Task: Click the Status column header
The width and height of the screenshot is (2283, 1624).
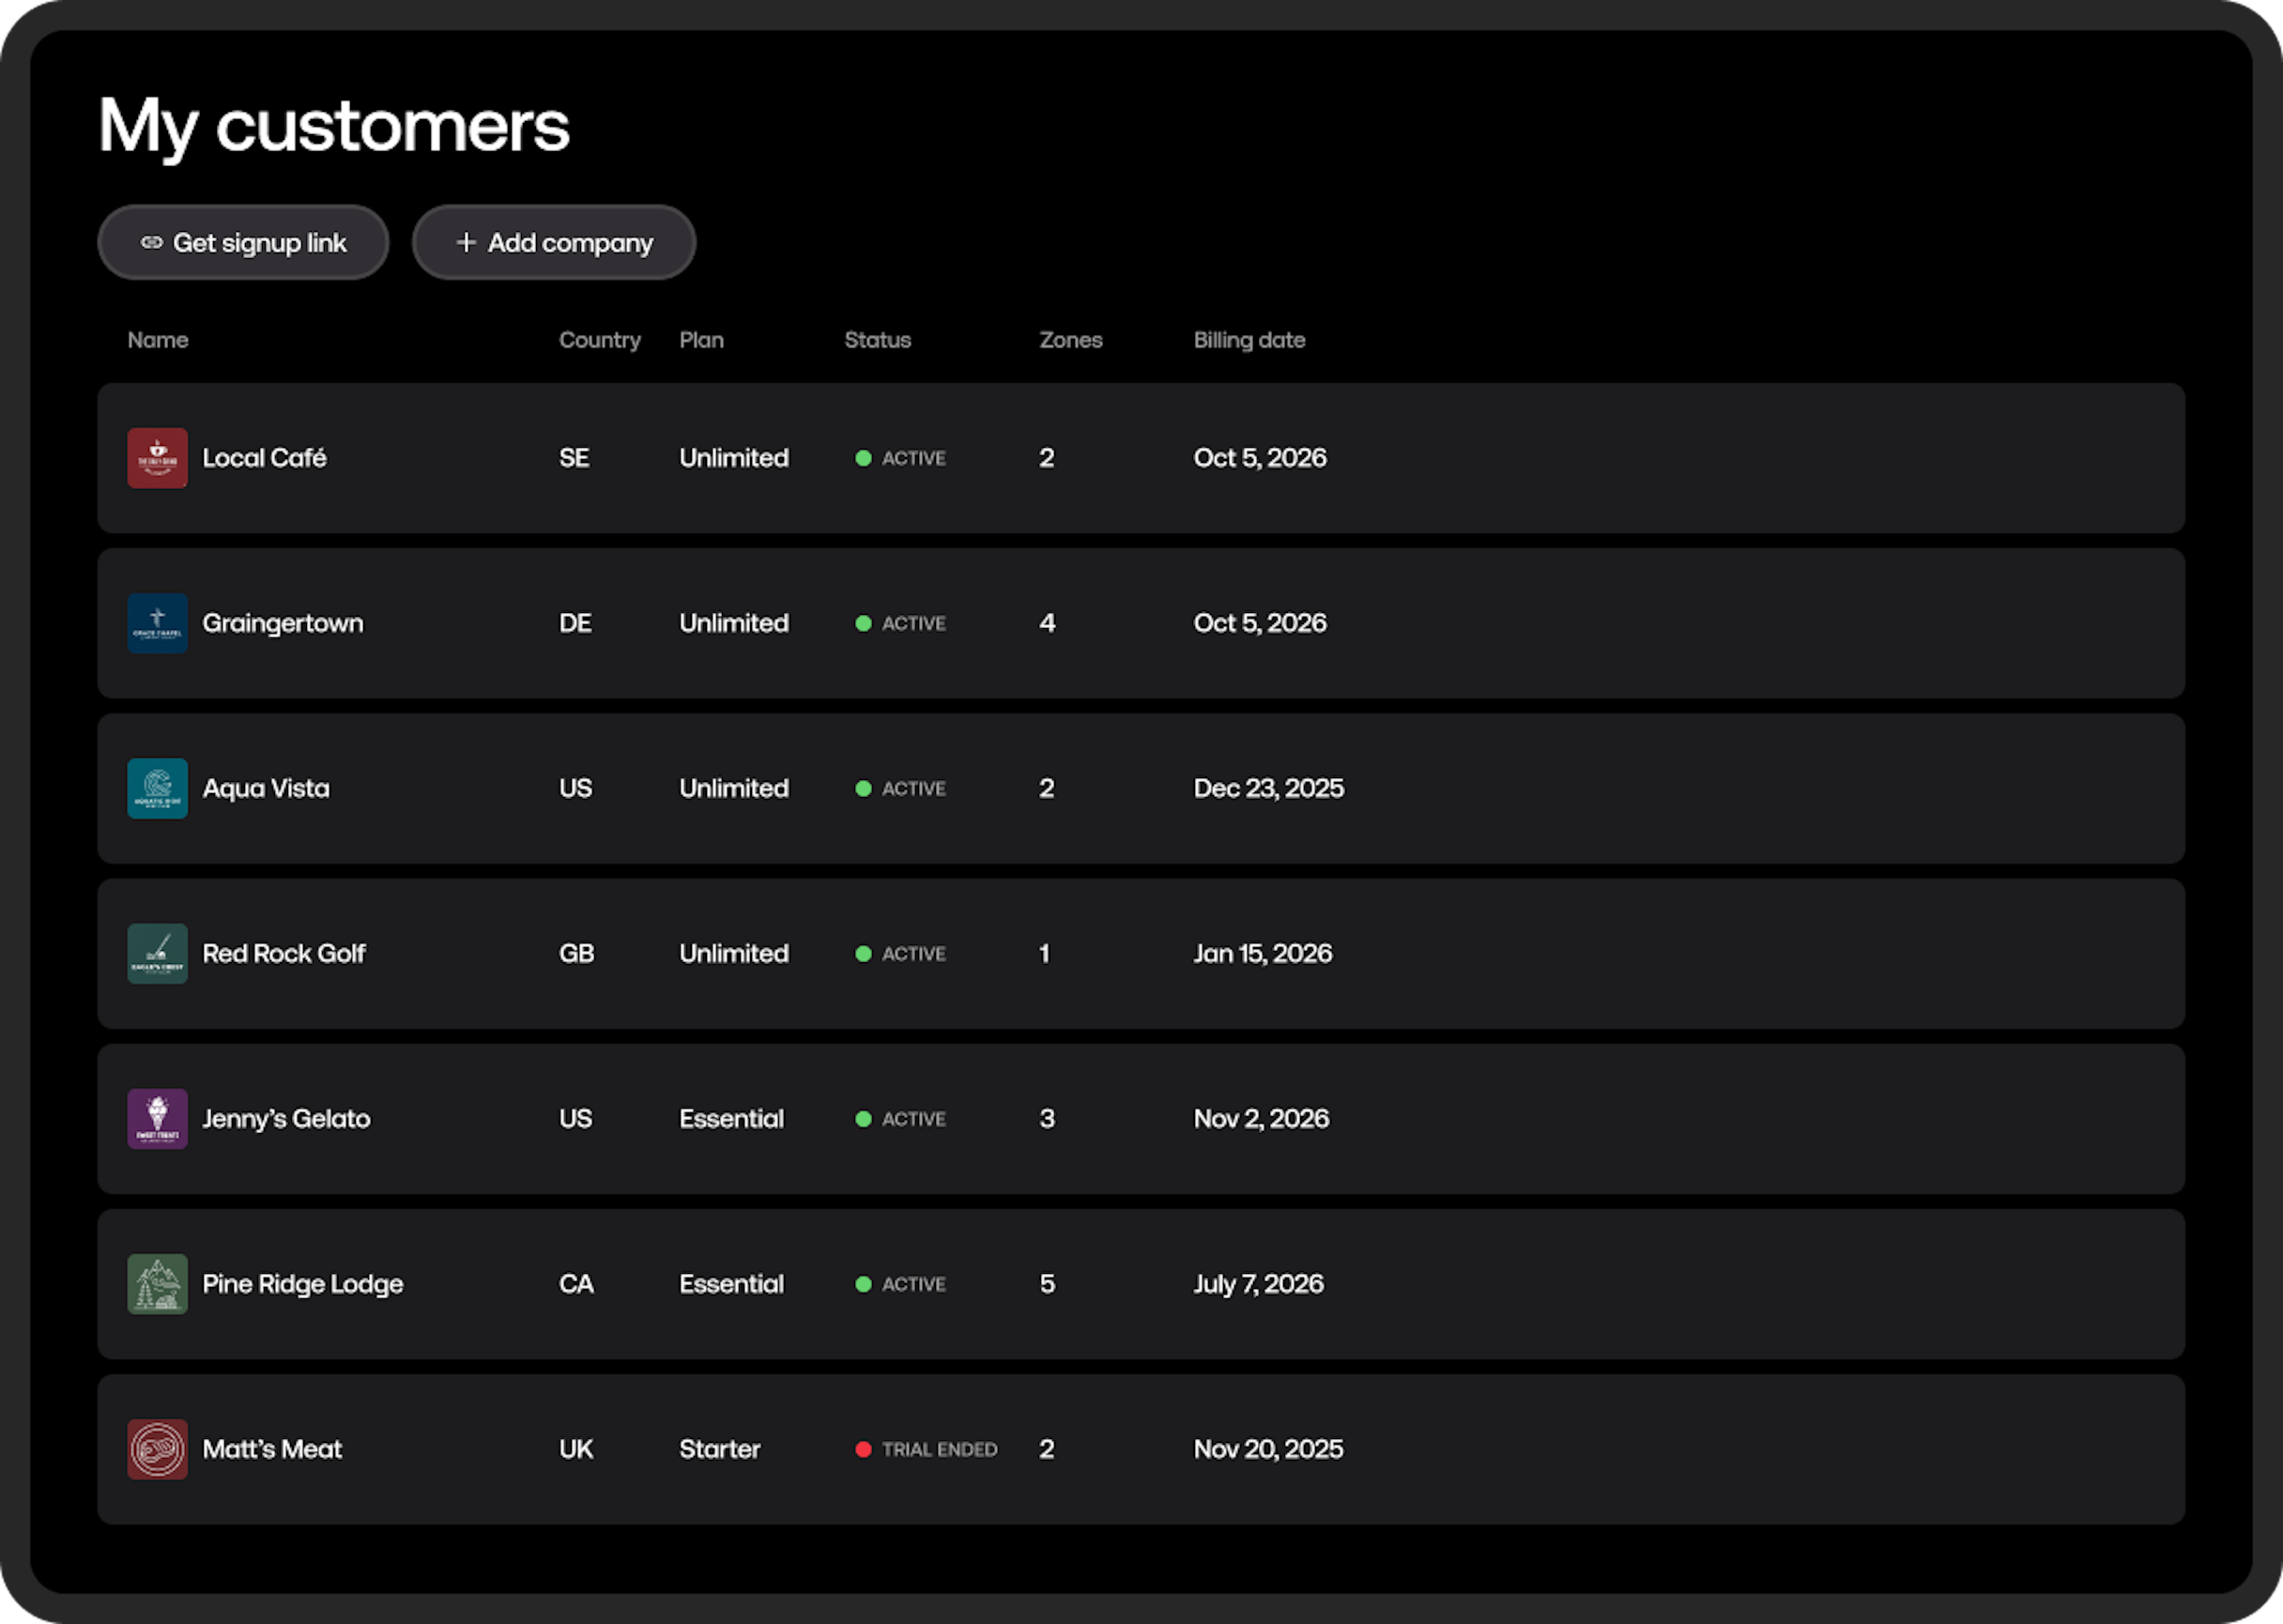Action: 877,340
